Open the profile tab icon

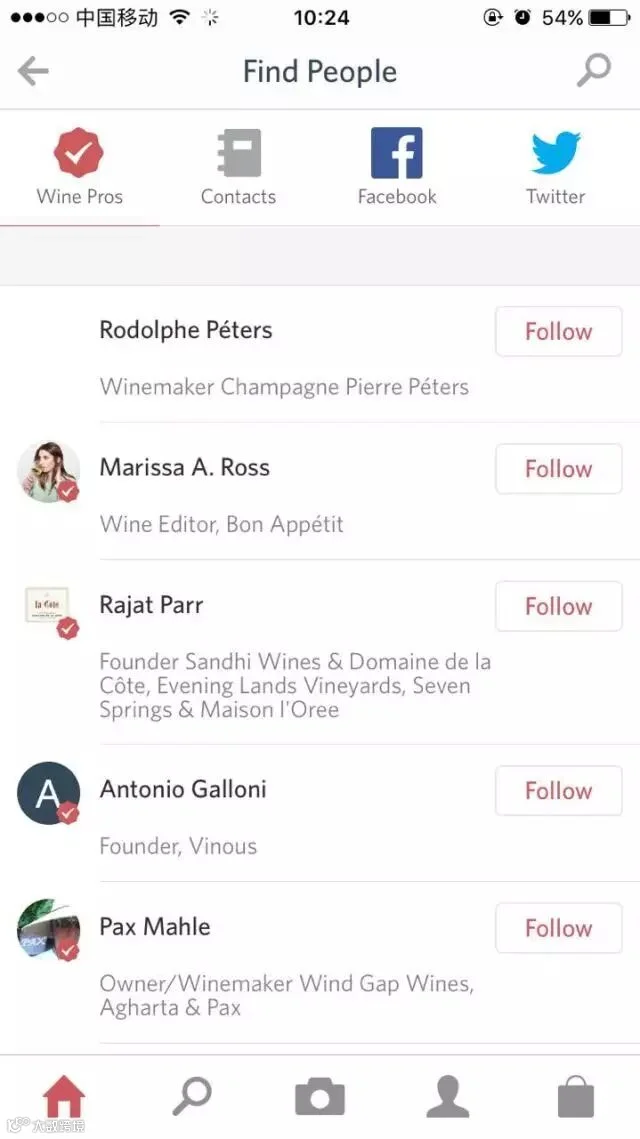(x=447, y=1098)
